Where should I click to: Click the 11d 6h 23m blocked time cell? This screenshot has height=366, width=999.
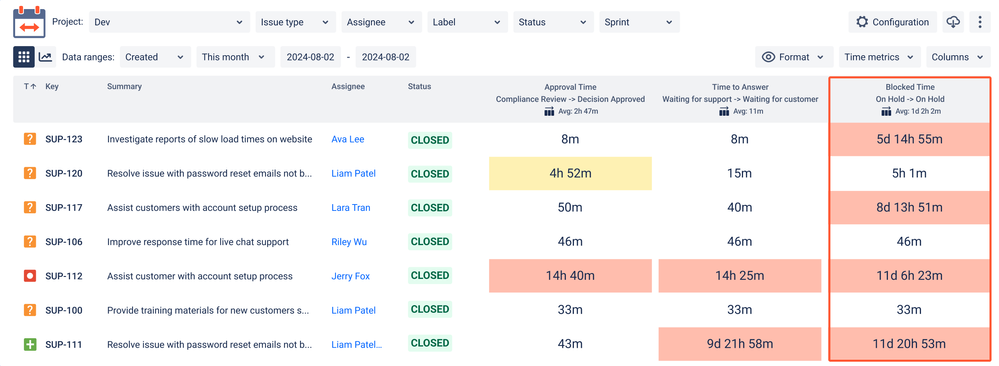click(910, 276)
